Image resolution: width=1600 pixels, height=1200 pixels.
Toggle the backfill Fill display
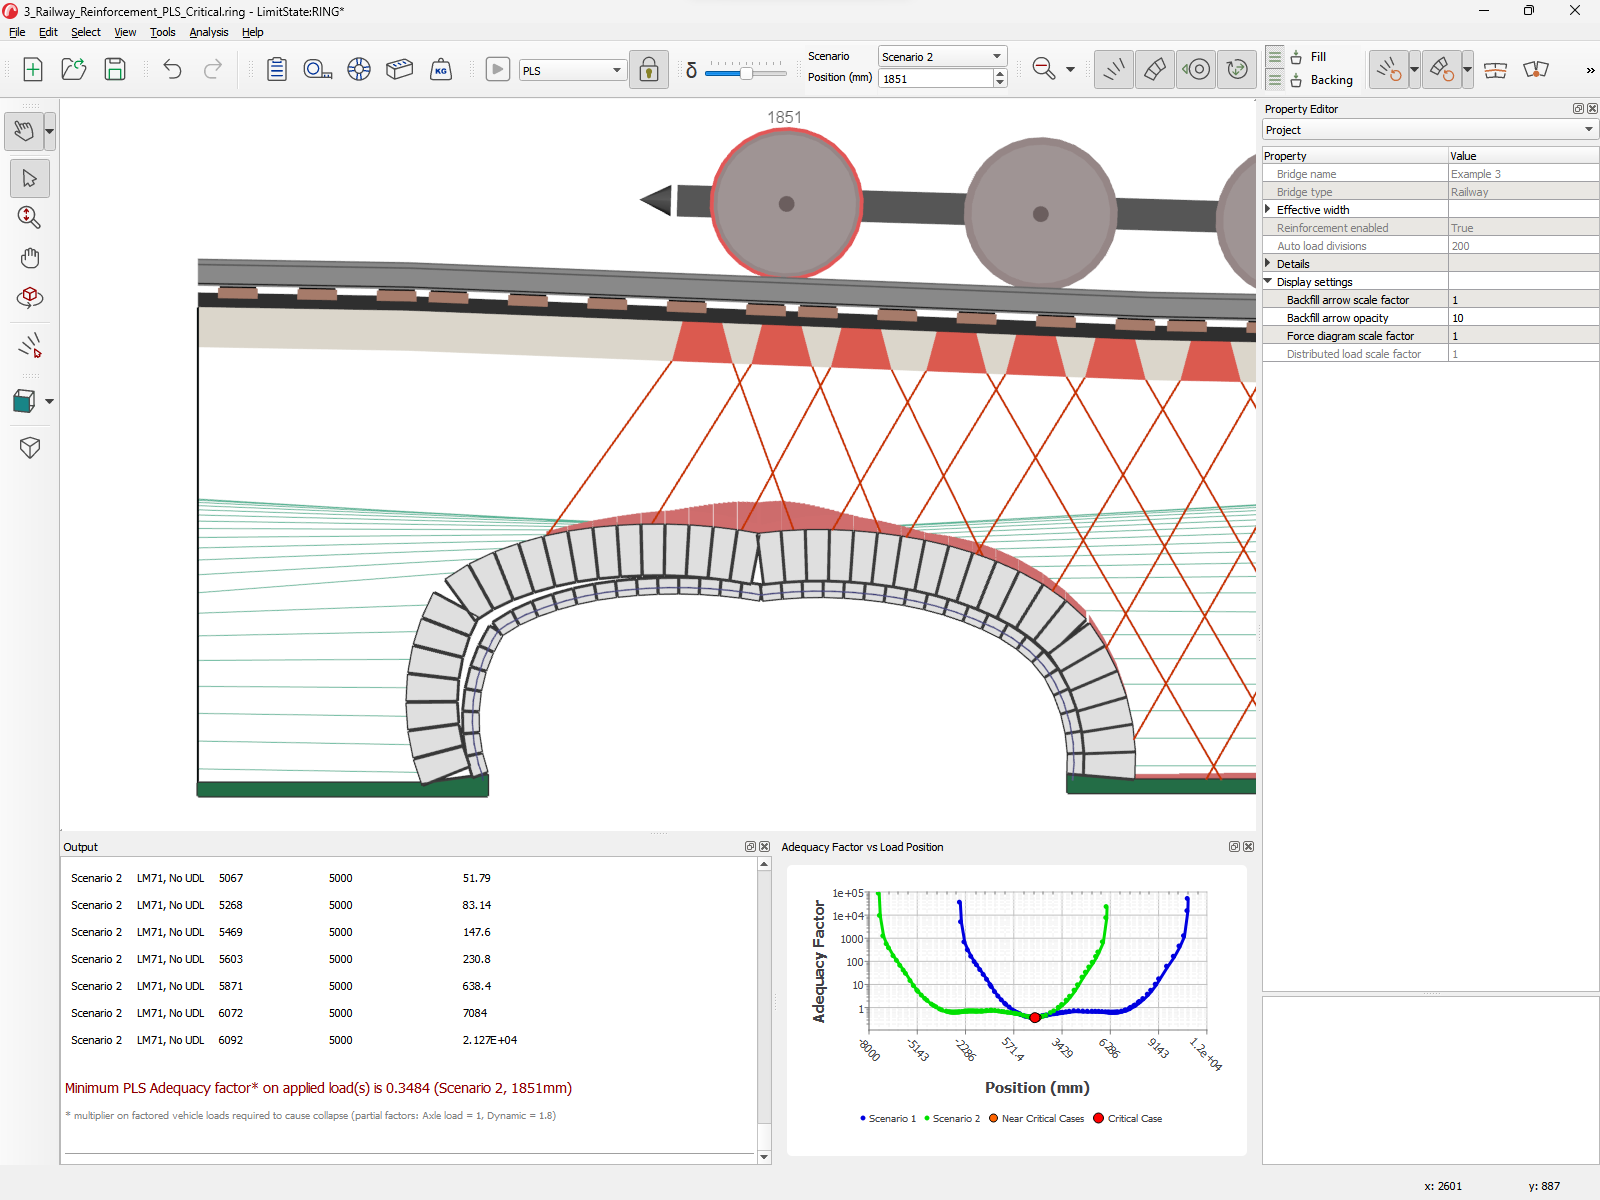1295,56
